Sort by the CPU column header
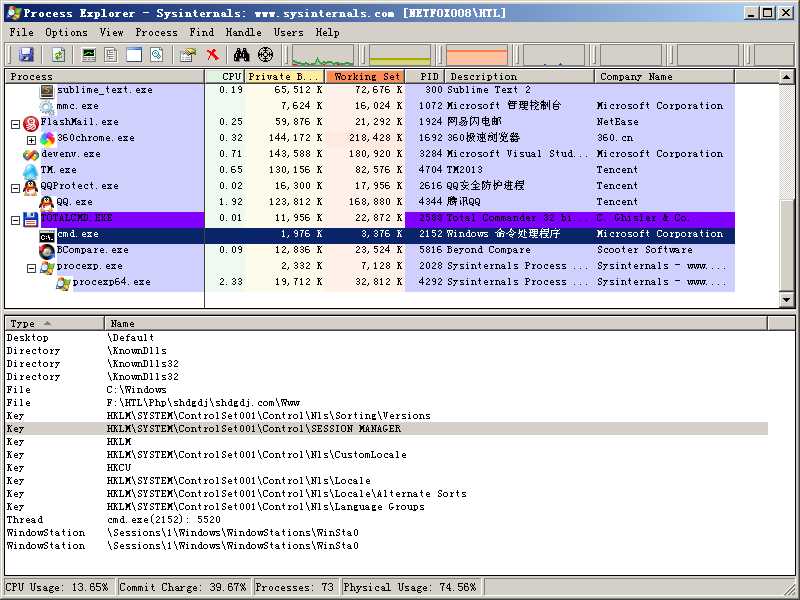This screenshot has width=800, height=600. point(225,77)
